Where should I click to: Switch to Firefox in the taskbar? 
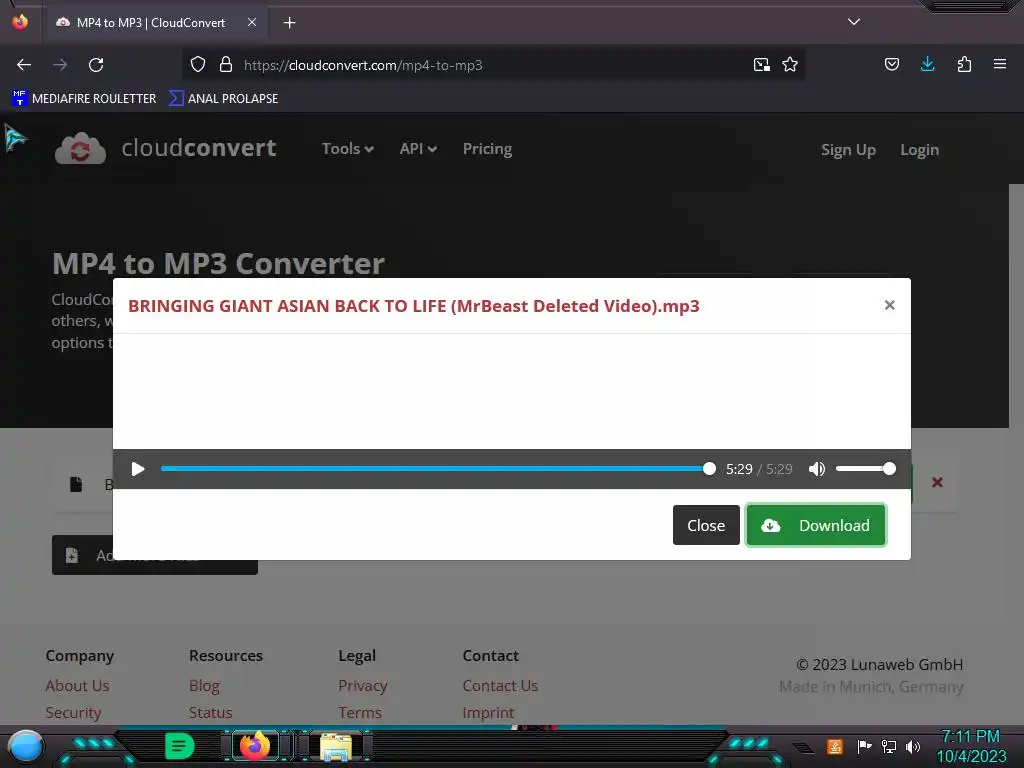click(255, 746)
